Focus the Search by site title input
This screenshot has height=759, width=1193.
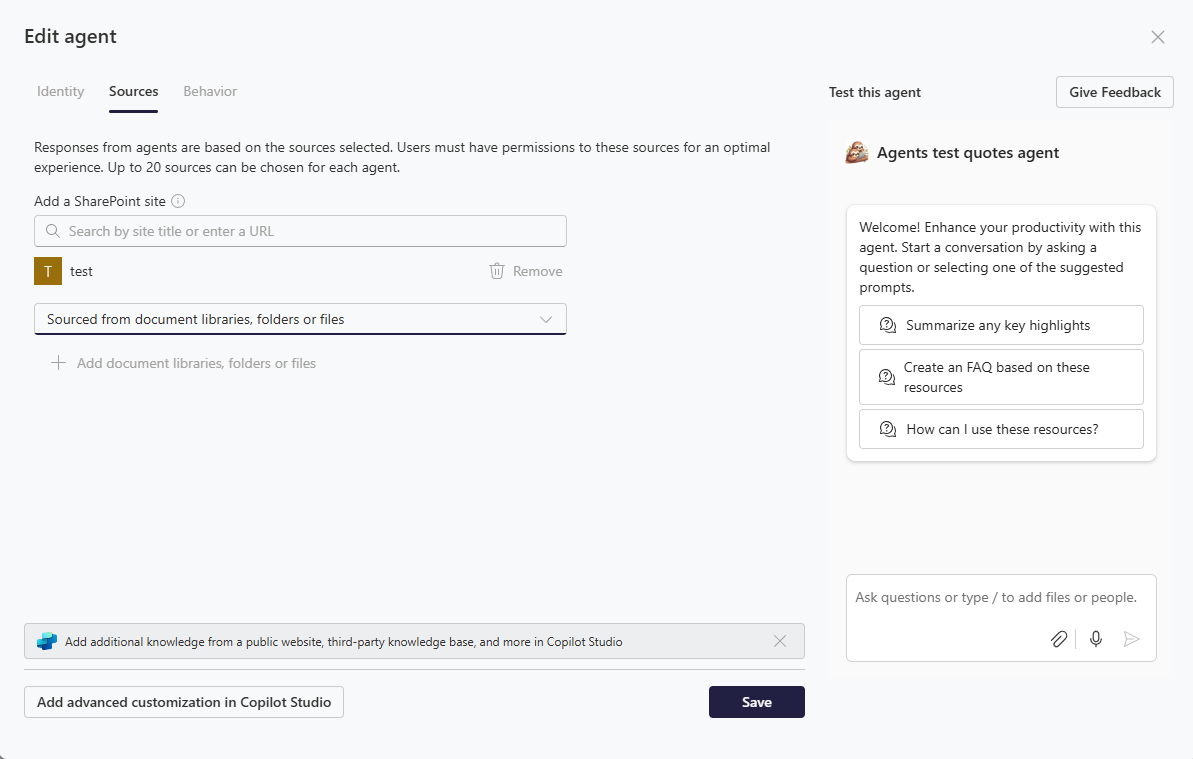pos(301,231)
